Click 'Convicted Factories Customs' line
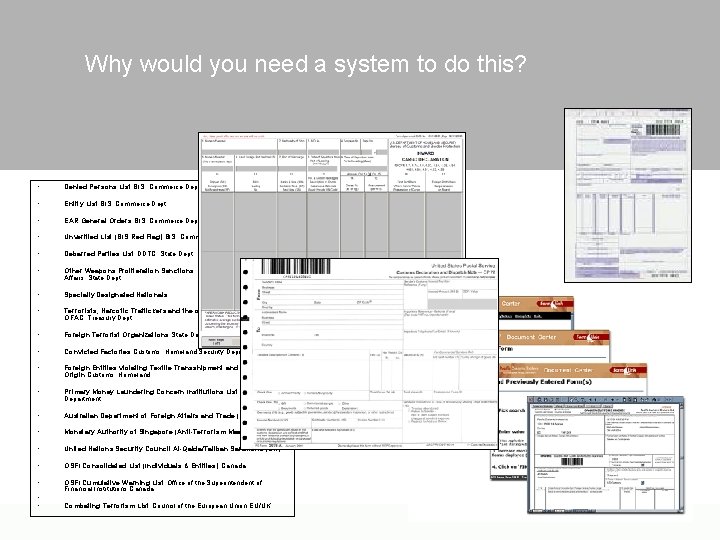Image resolution: width=720 pixels, height=540 pixels. click(152, 352)
